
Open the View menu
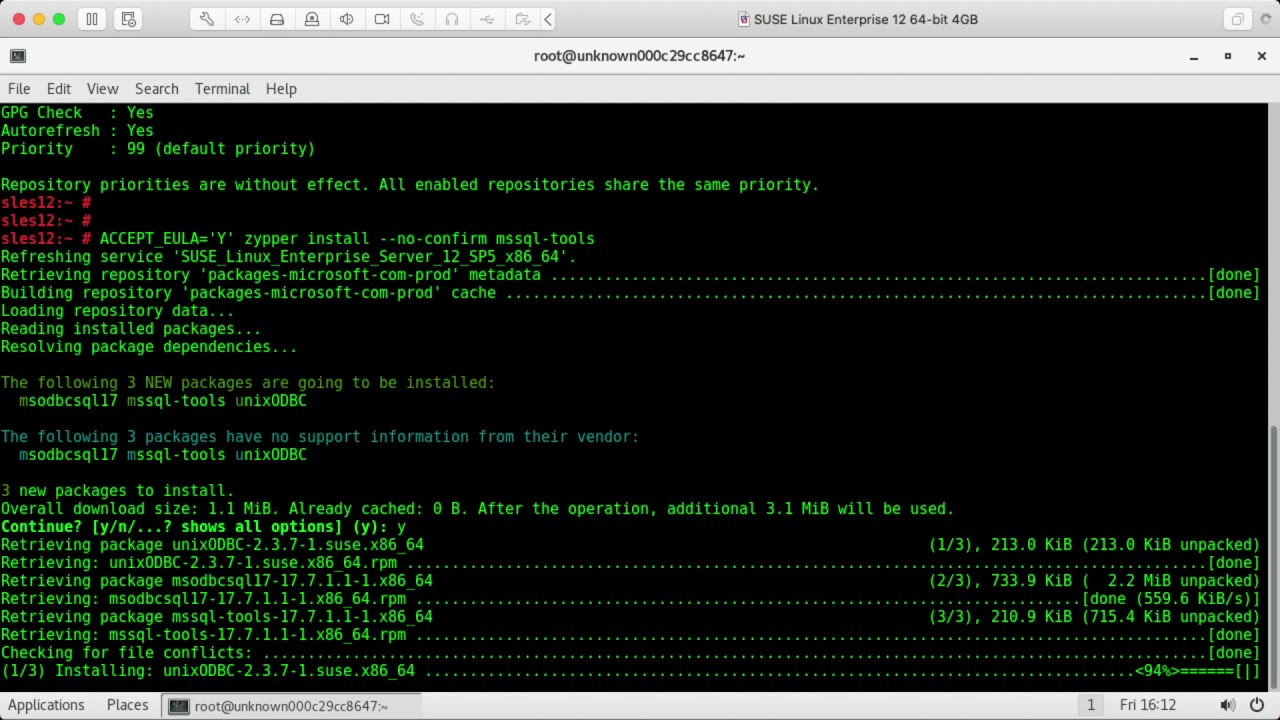pos(102,89)
